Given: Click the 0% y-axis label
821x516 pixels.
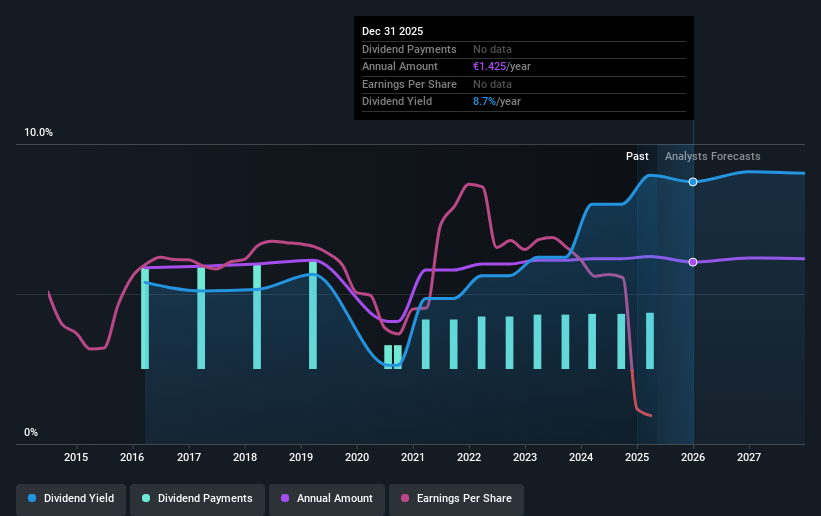Looking at the screenshot, I should (31, 433).
